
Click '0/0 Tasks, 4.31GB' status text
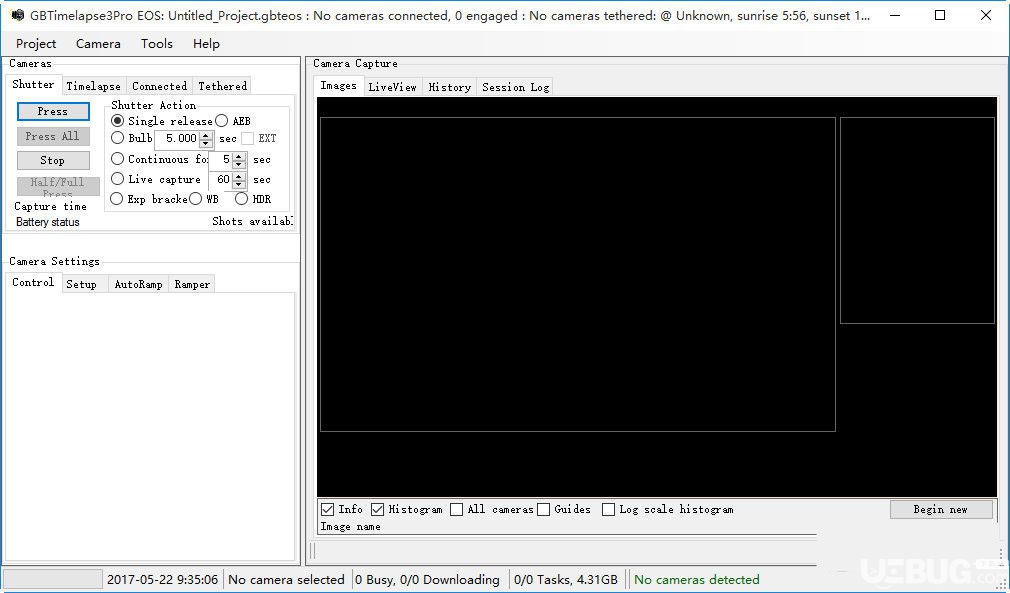pyautogui.click(x=566, y=579)
